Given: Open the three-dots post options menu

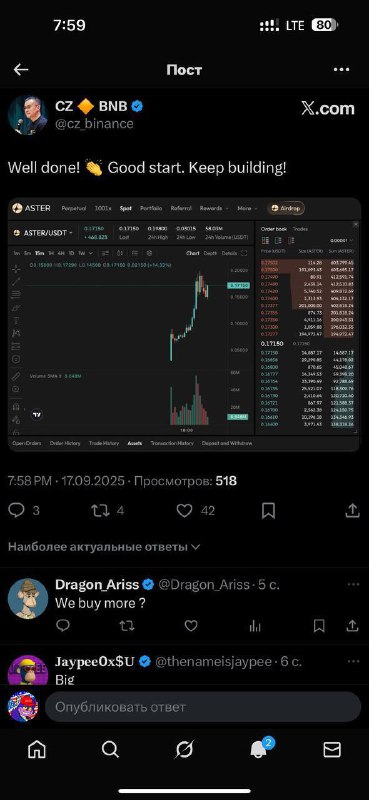Looking at the screenshot, I should [x=341, y=70].
